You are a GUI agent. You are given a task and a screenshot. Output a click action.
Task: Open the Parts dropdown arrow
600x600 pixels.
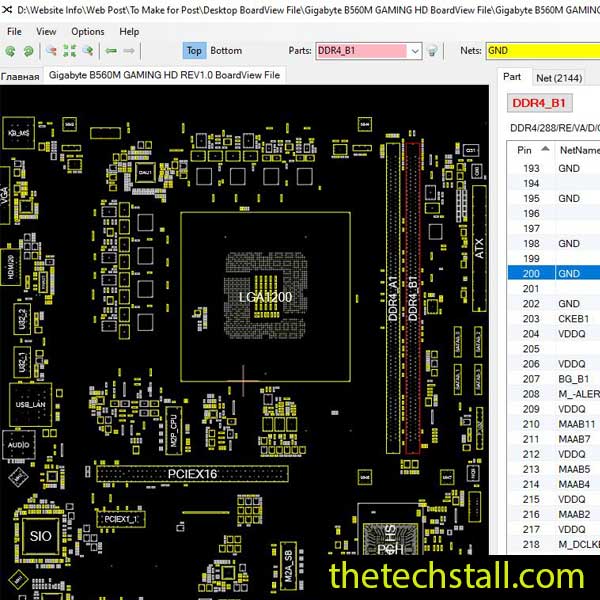(x=415, y=51)
